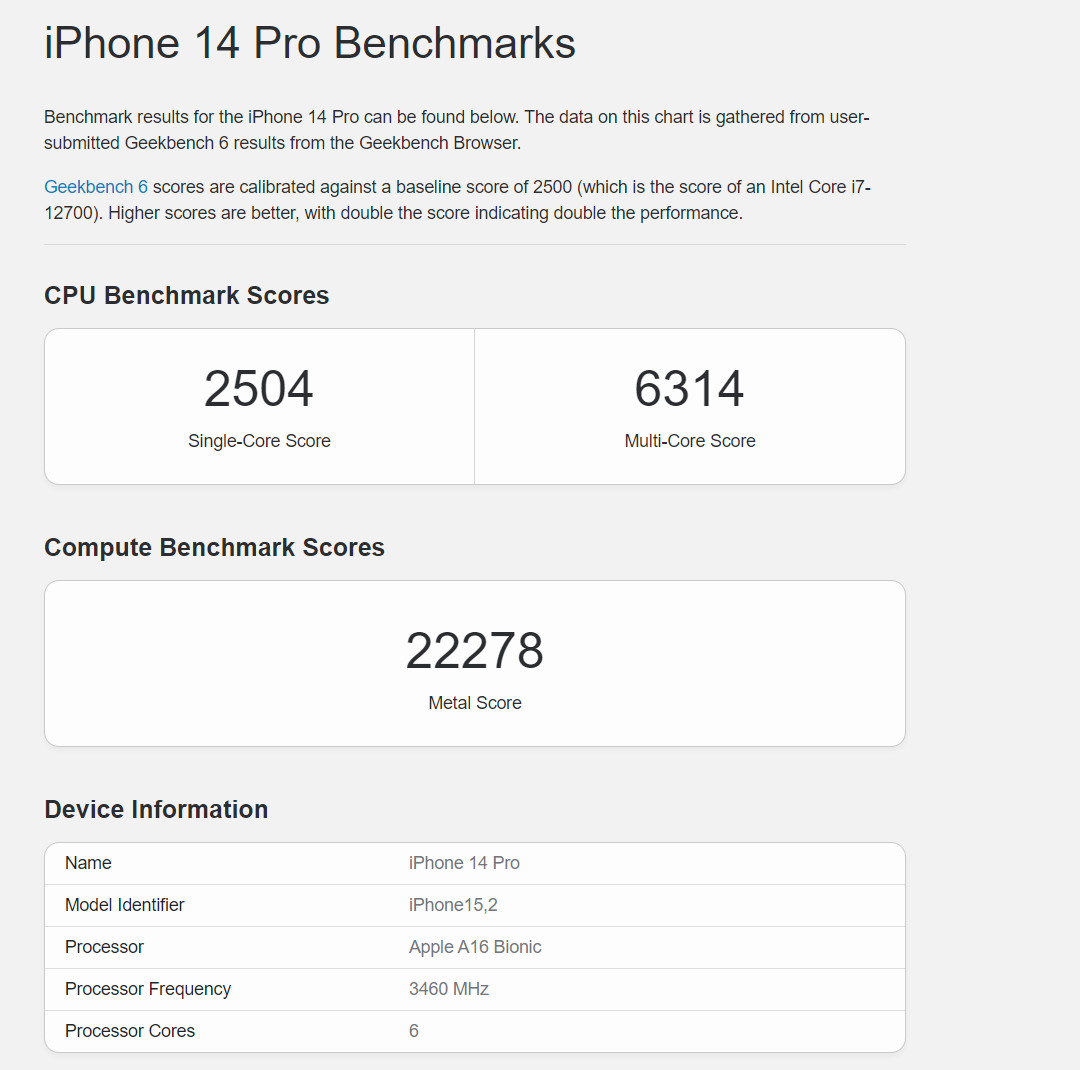Select the iPhone15,2 identifier value

point(453,905)
